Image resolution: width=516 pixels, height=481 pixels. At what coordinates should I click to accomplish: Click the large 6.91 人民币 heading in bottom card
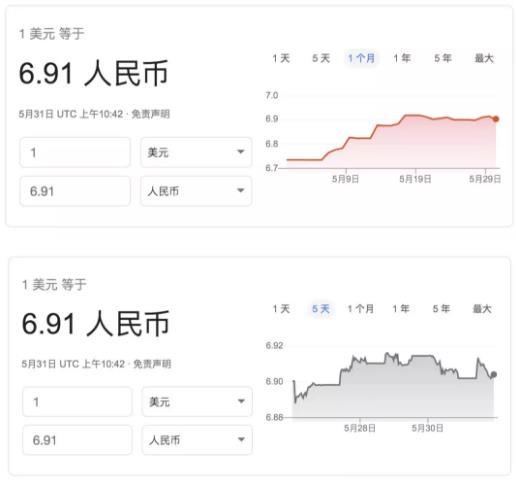pos(96,323)
